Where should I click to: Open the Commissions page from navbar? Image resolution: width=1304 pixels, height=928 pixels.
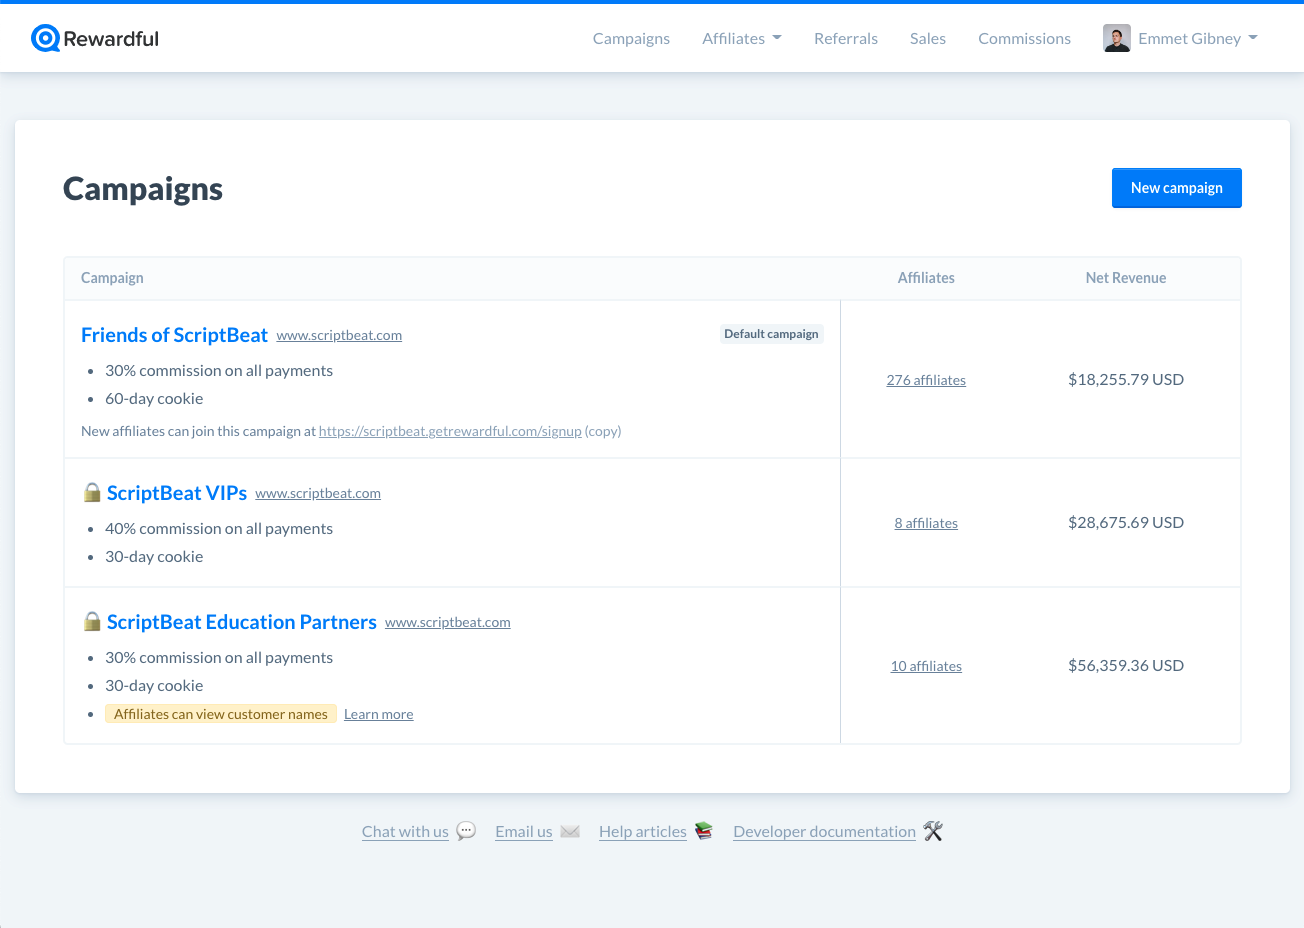point(1024,38)
